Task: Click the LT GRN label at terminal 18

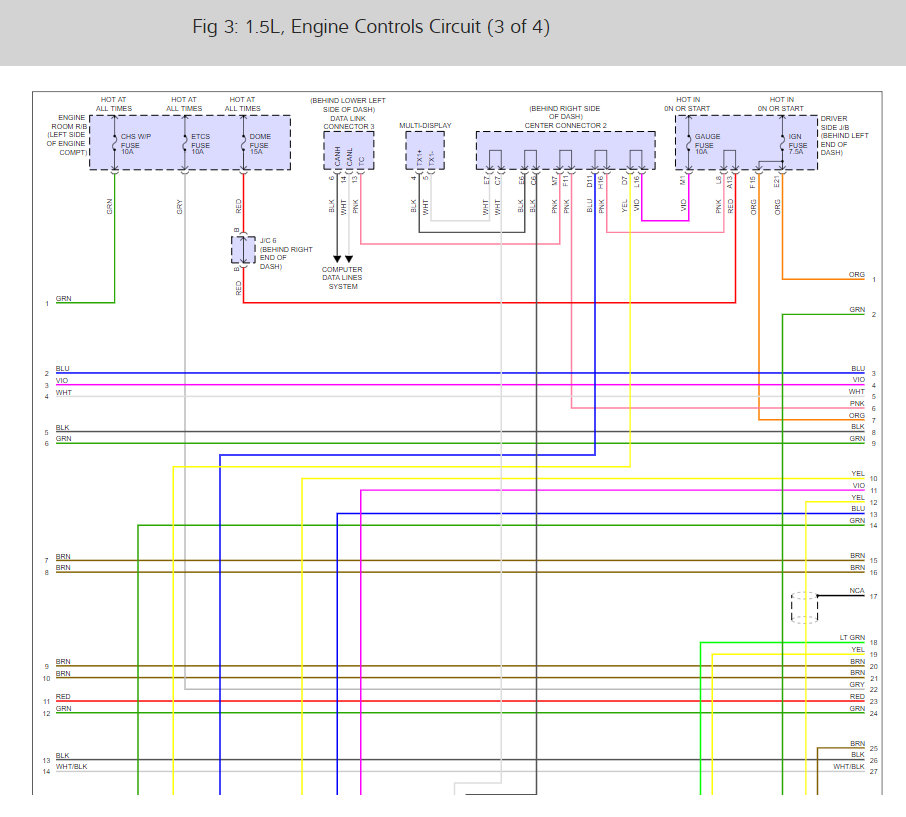Action: [x=852, y=637]
